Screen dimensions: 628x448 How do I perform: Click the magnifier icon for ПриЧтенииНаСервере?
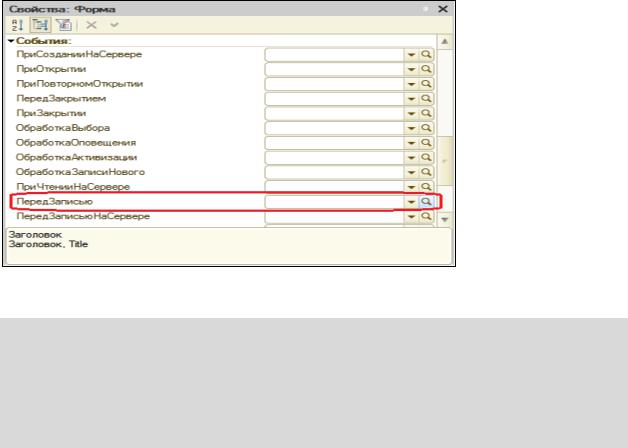click(426, 187)
